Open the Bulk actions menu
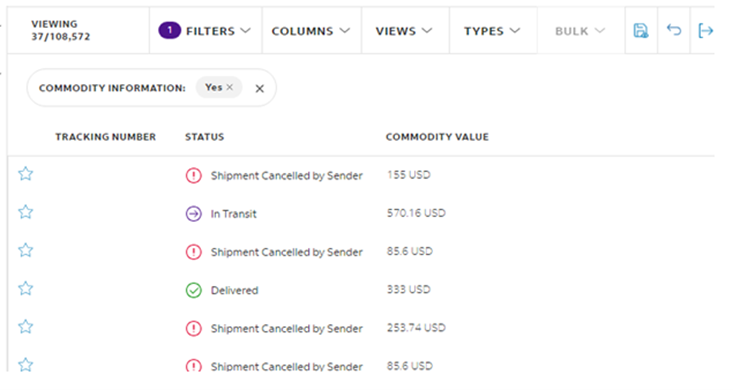Viewport: 733px width, 390px height. click(581, 31)
